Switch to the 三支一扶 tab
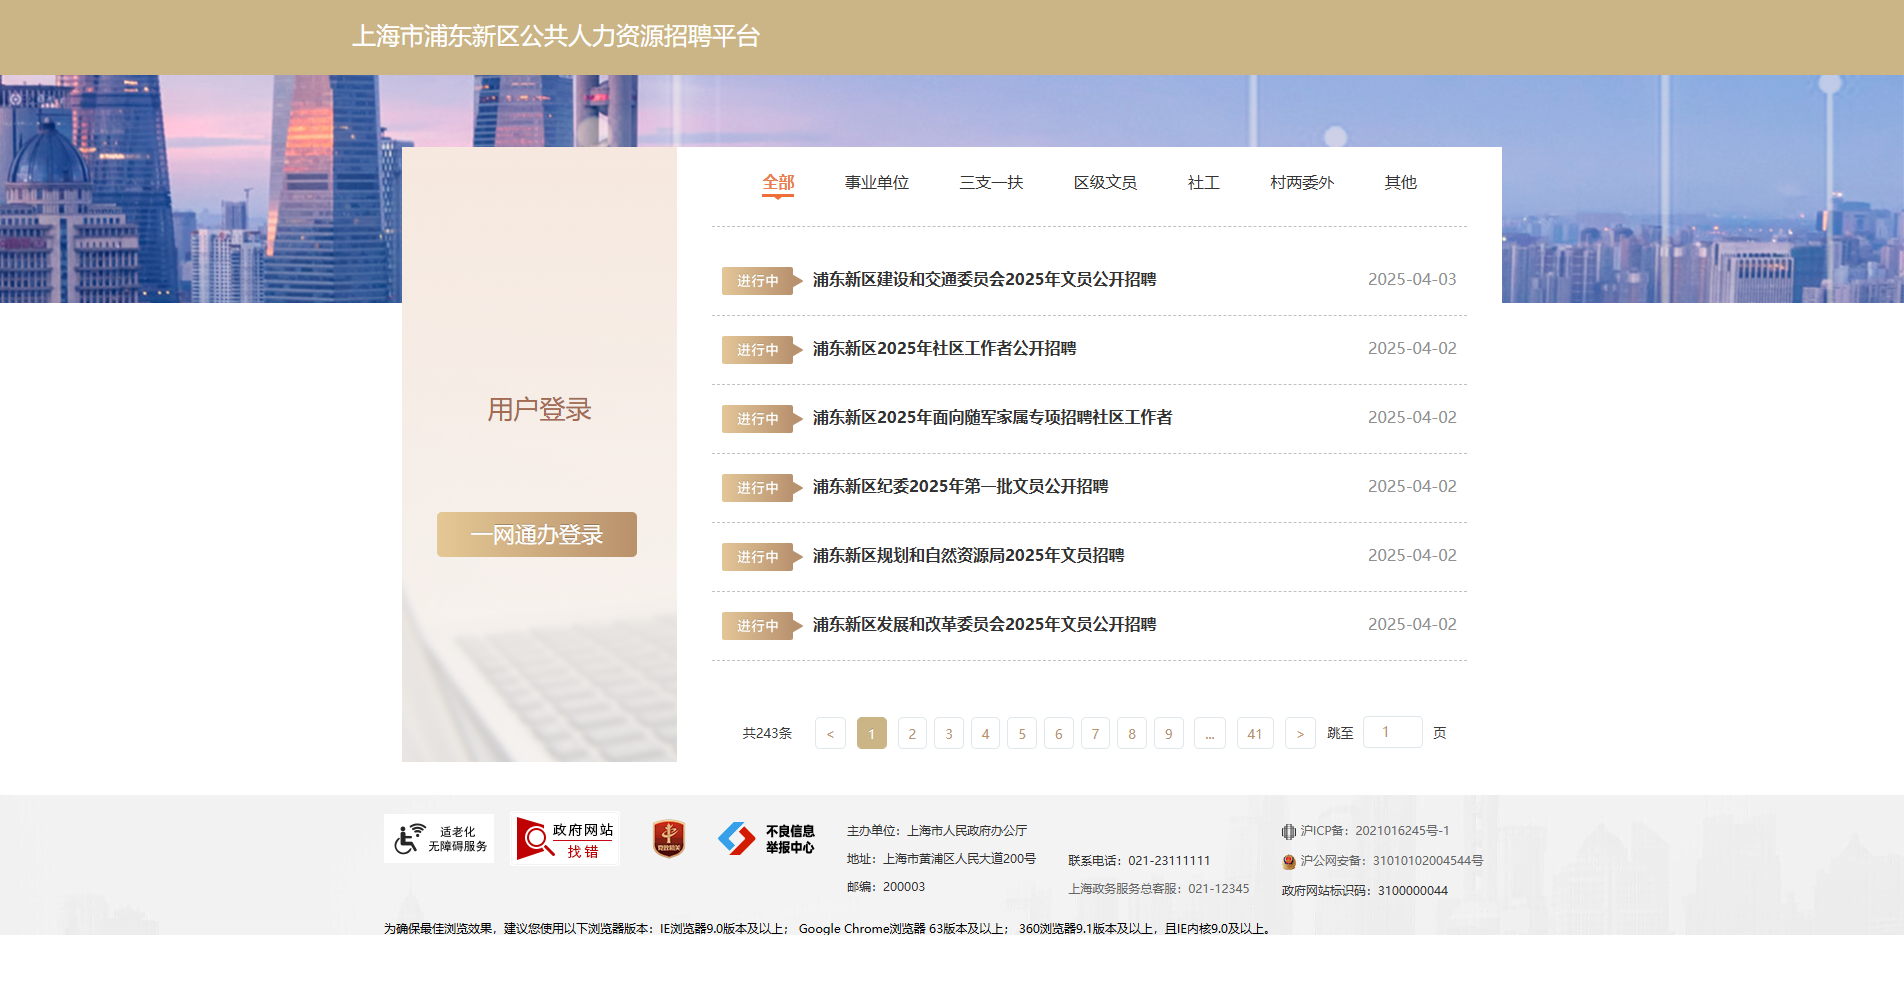The image size is (1904, 985). [x=990, y=182]
